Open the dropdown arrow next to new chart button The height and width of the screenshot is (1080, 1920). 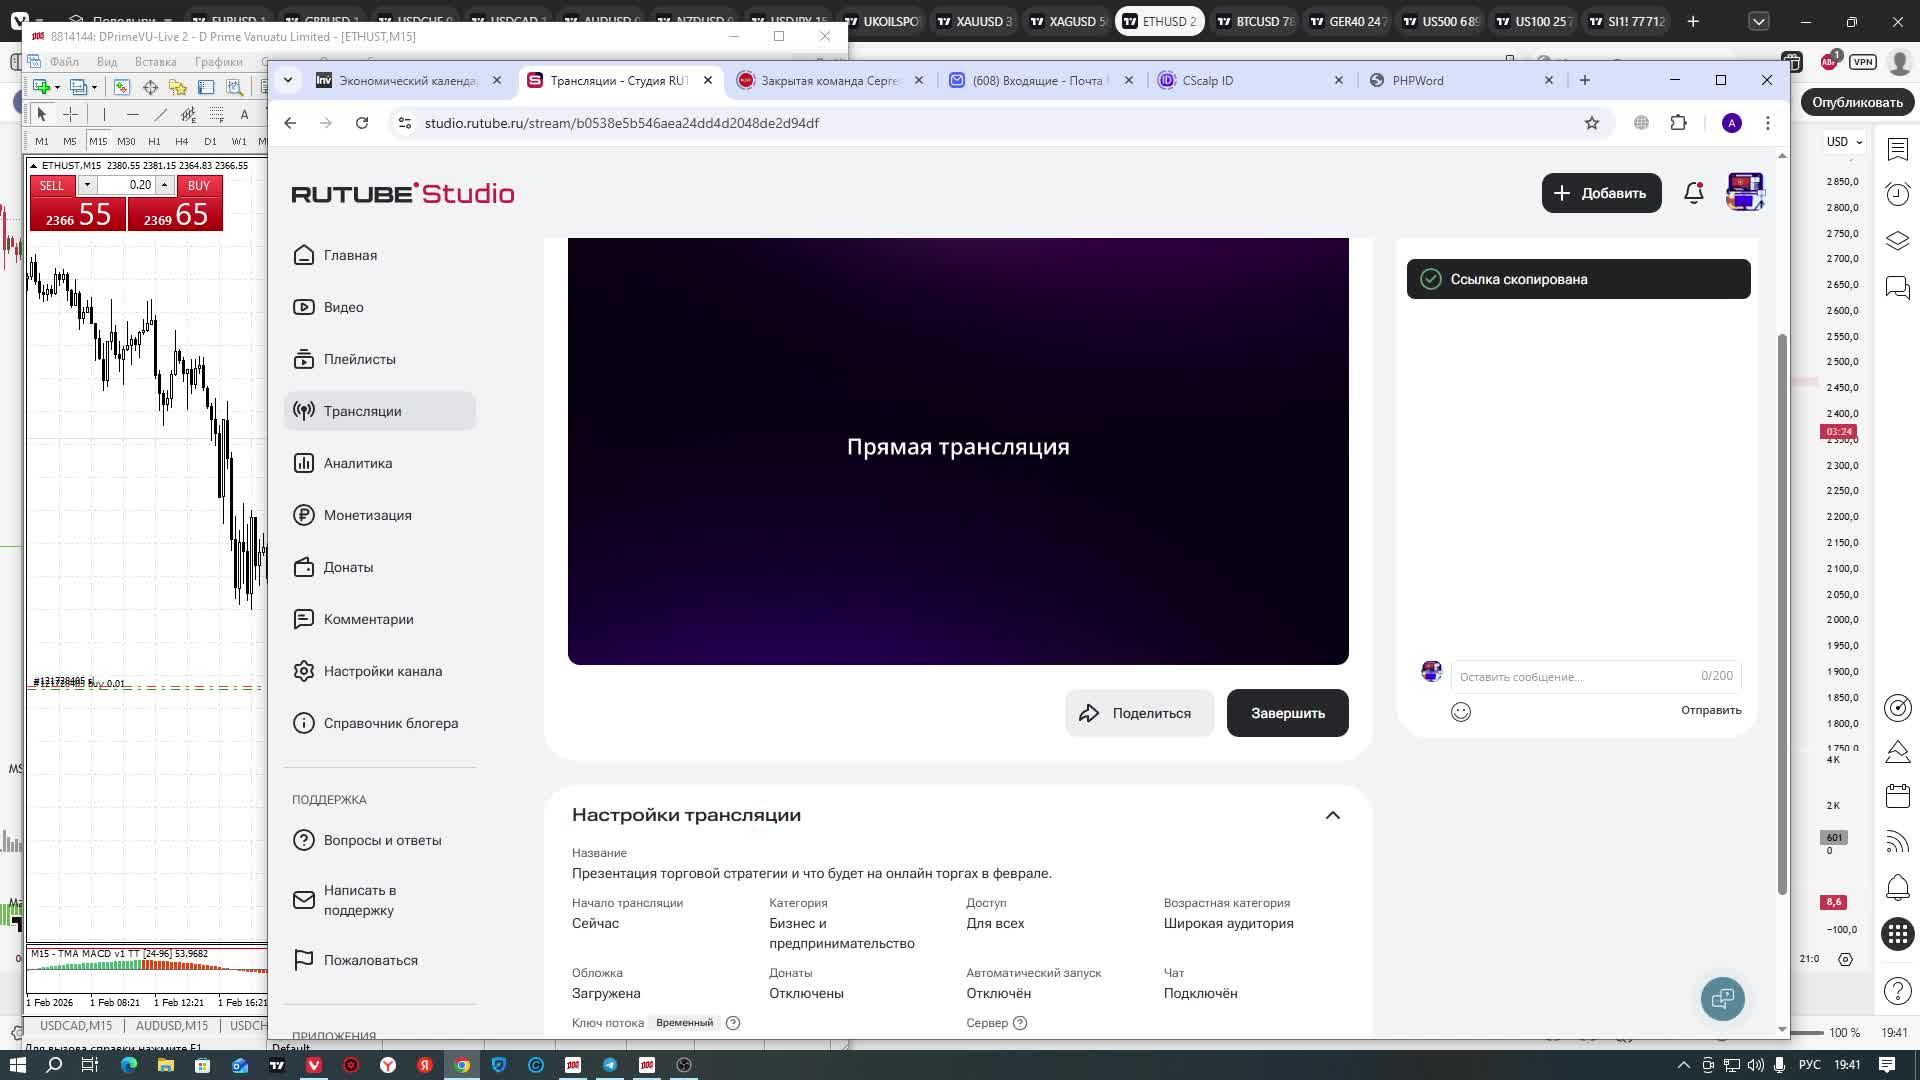[57, 87]
